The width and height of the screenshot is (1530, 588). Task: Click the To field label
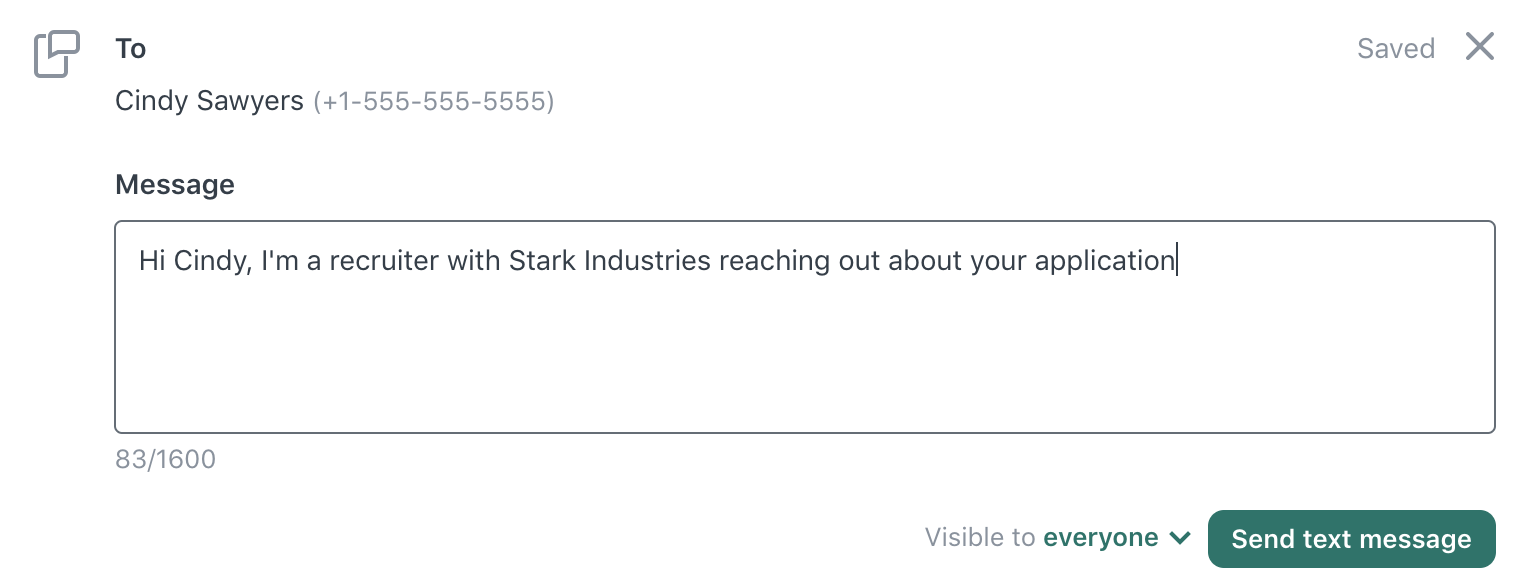131,48
